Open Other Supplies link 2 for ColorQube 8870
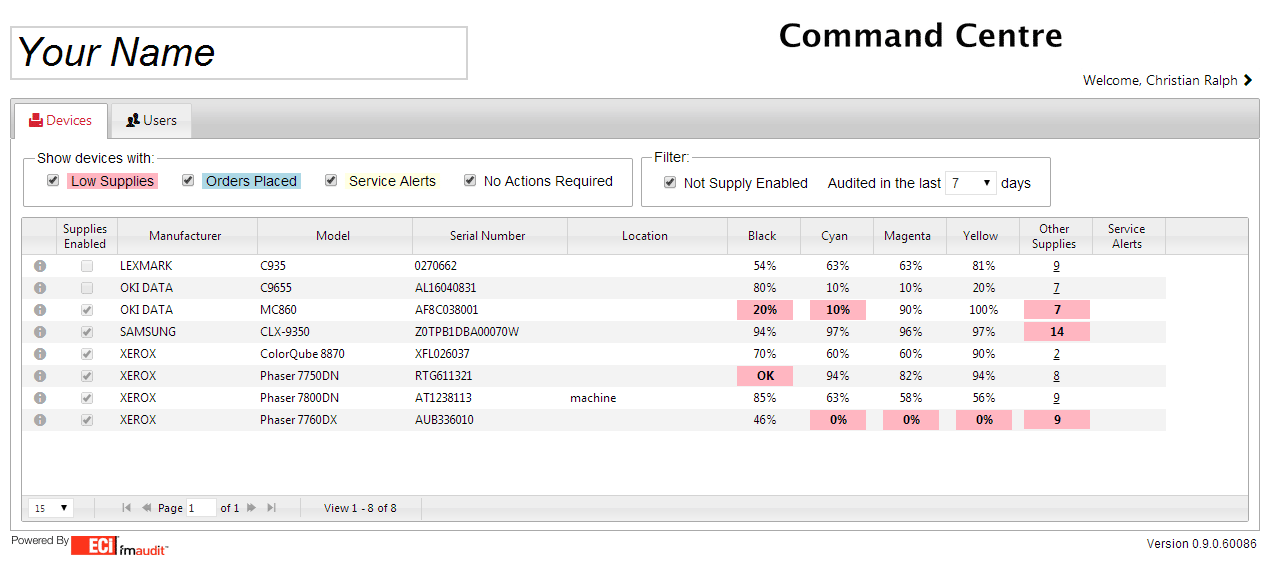Viewport: 1275px width, 567px height. [x=1056, y=354]
